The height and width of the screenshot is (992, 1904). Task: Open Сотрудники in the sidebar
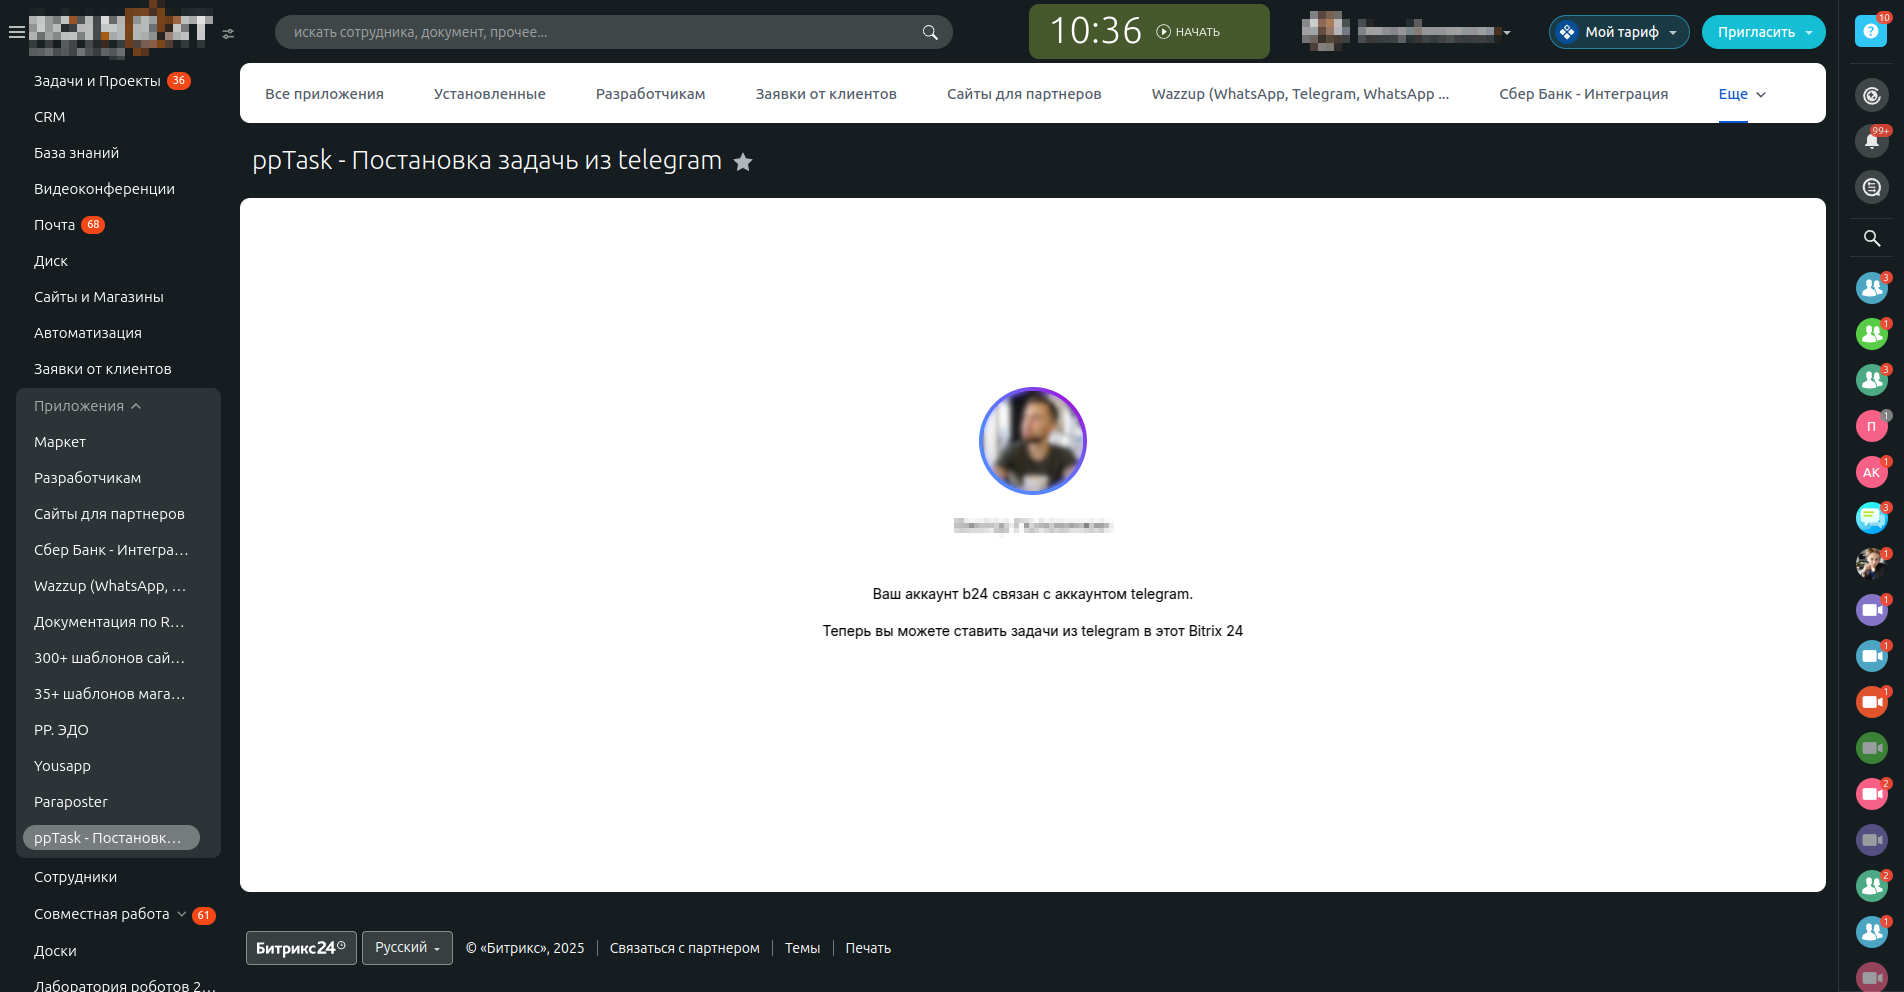[75, 877]
